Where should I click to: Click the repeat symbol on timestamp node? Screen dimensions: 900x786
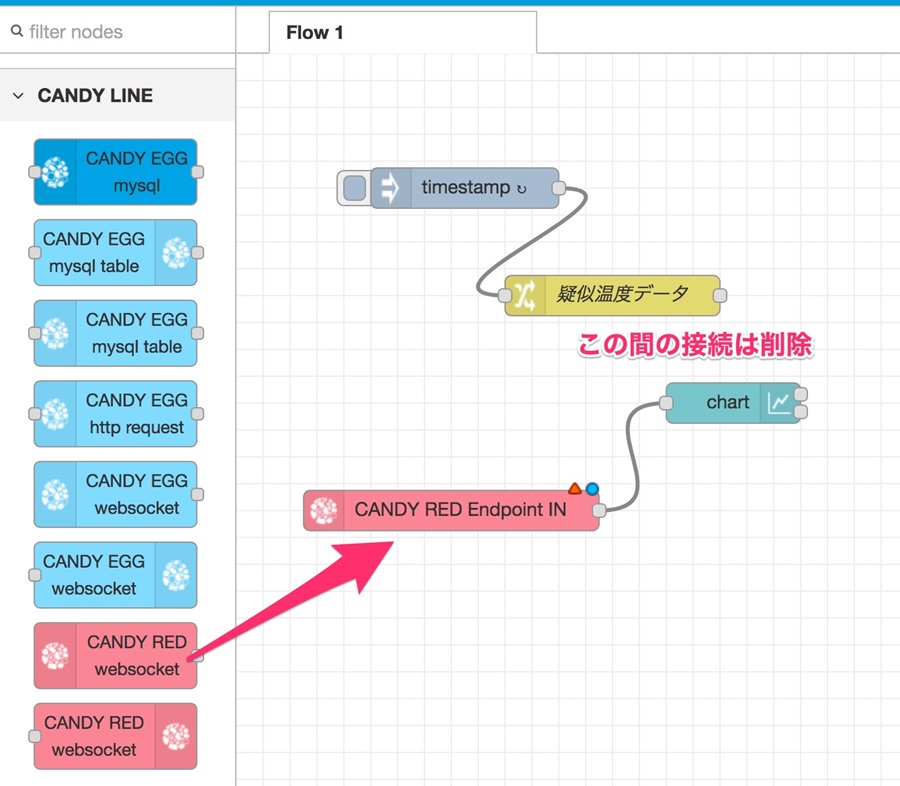click(522, 189)
